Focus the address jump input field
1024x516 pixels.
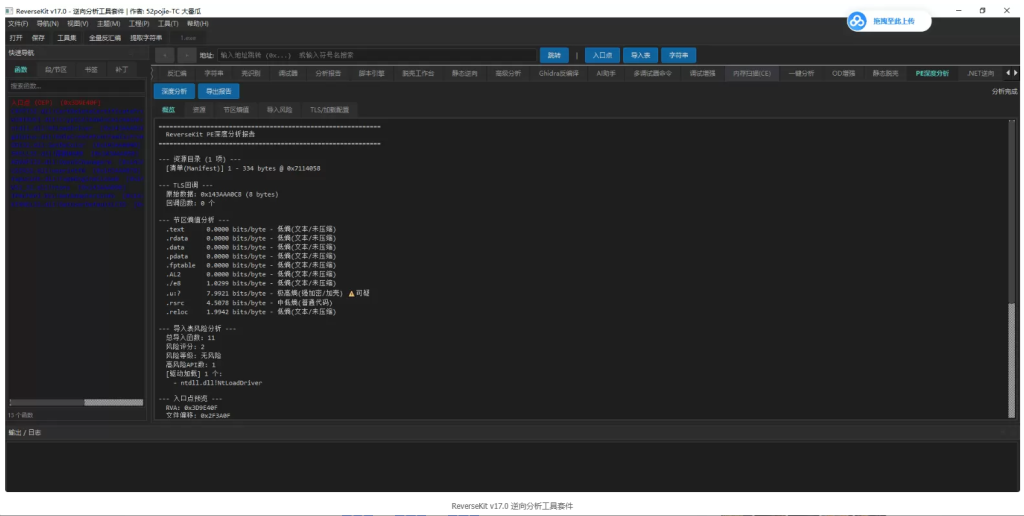pyautogui.click(x=377, y=56)
